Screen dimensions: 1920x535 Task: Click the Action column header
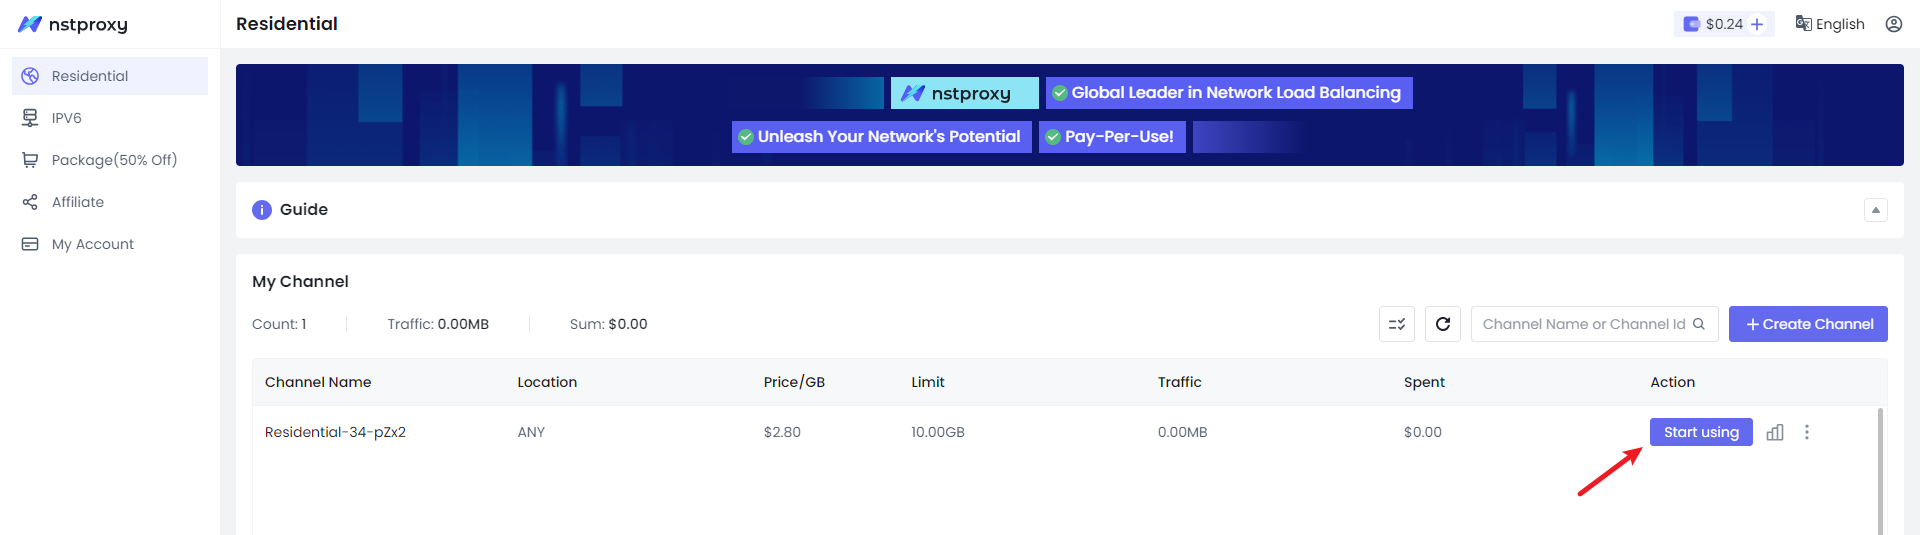(x=1673, y=382)
